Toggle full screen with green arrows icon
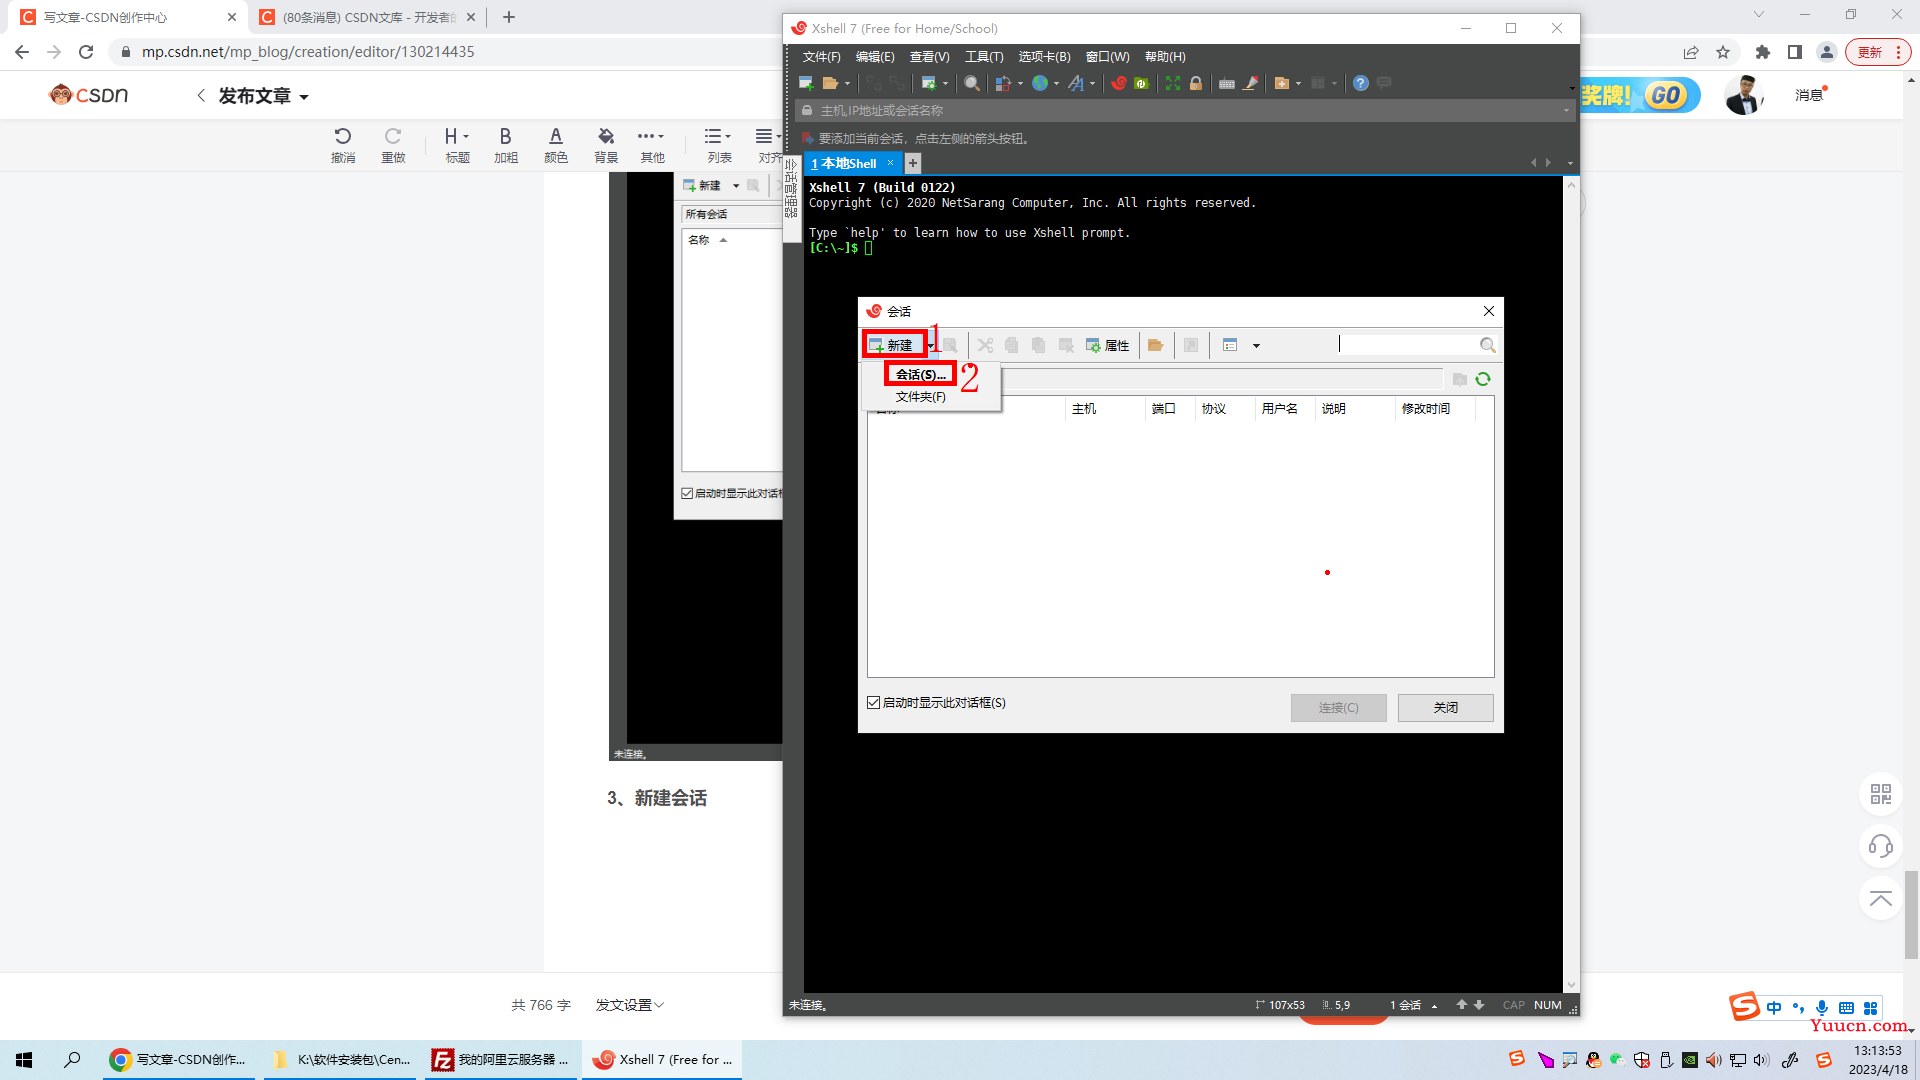Viewport: 1920px width, 1080px height. pyautogui.click(x=1173, y=83)
